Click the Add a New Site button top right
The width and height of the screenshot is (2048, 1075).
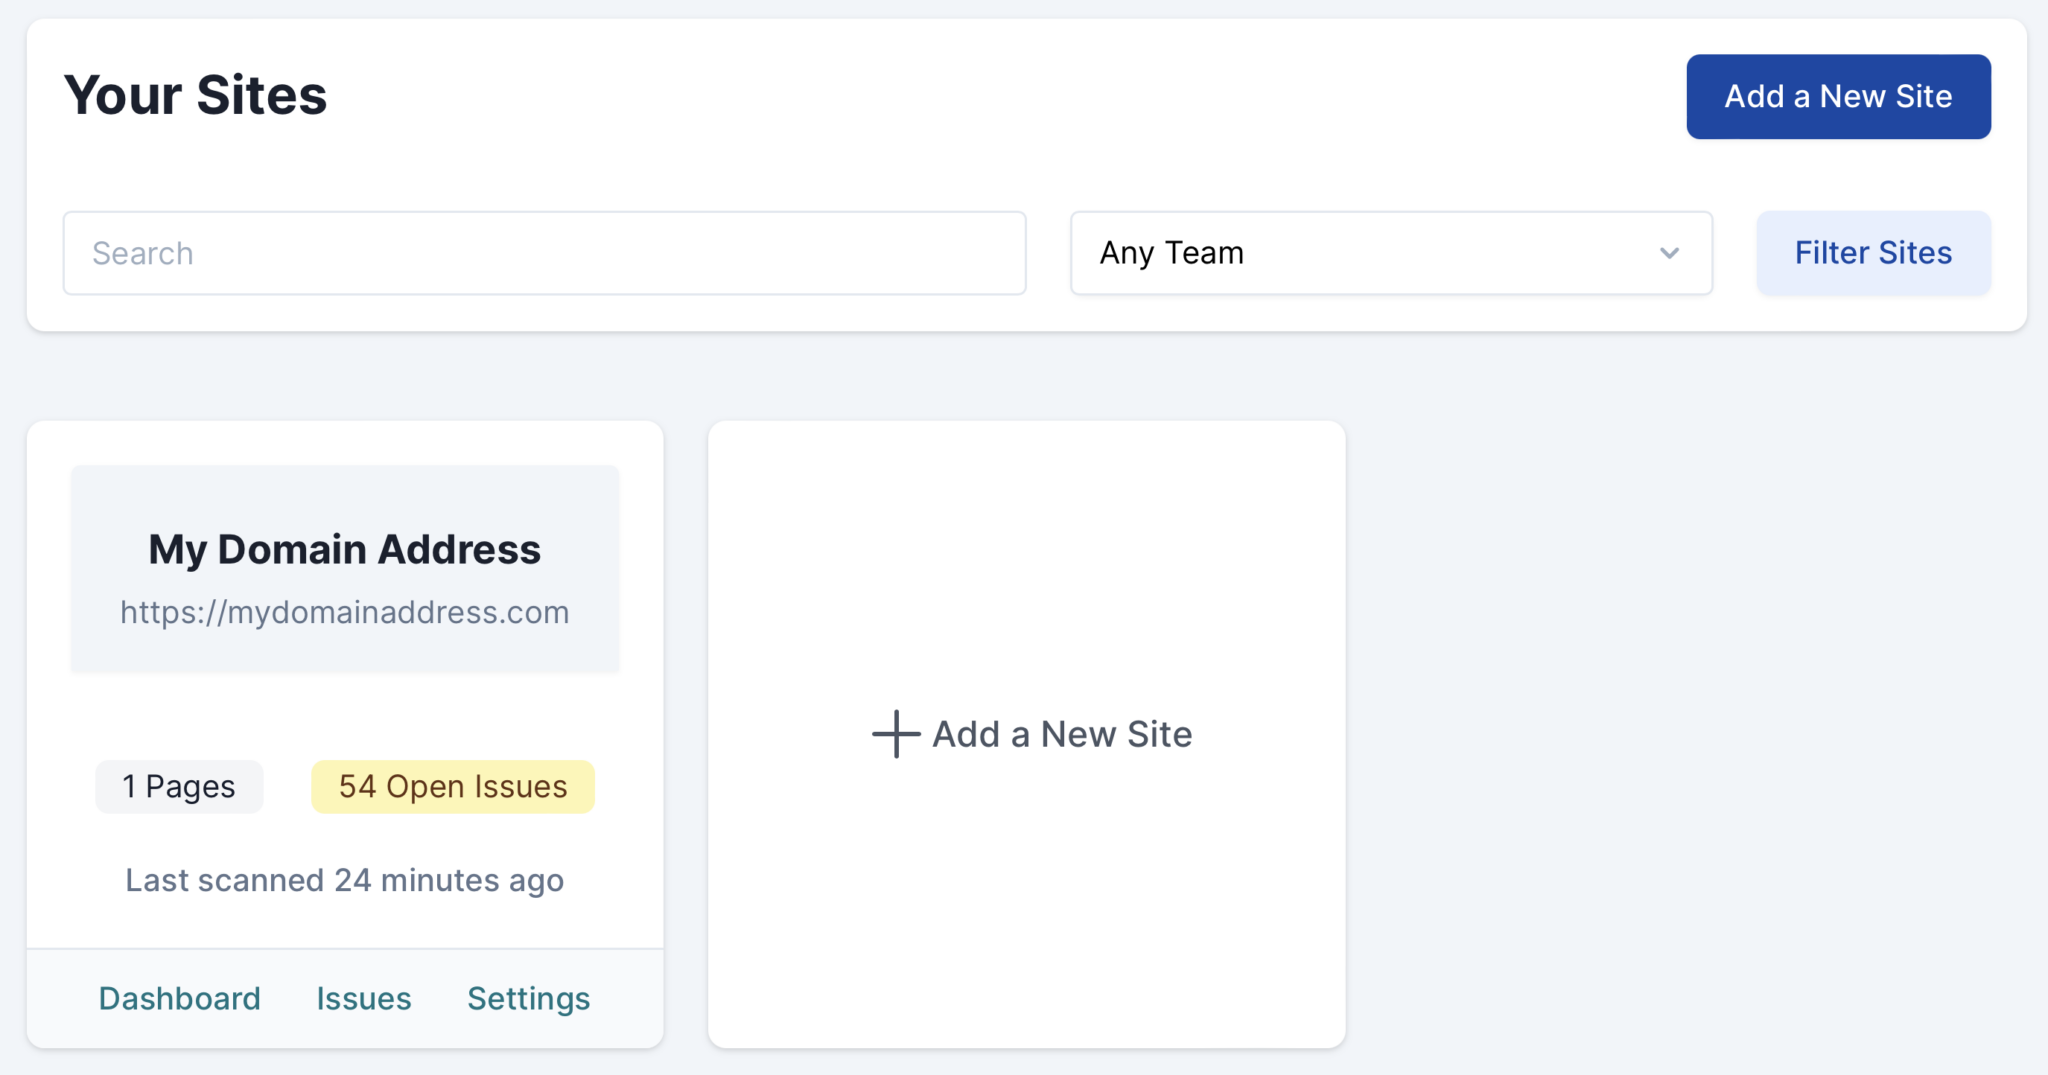(x=1837, y=96)
